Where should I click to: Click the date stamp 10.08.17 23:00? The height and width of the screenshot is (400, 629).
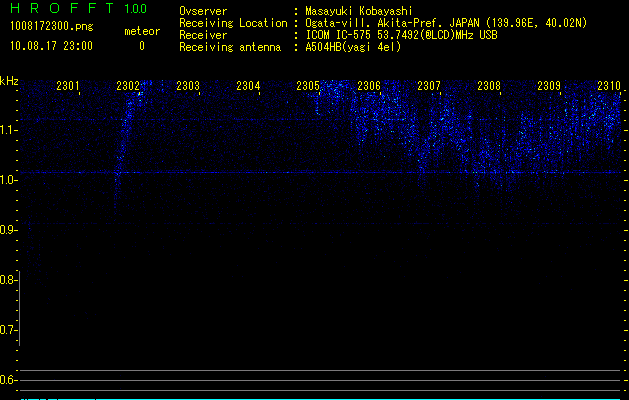(51, 46)
